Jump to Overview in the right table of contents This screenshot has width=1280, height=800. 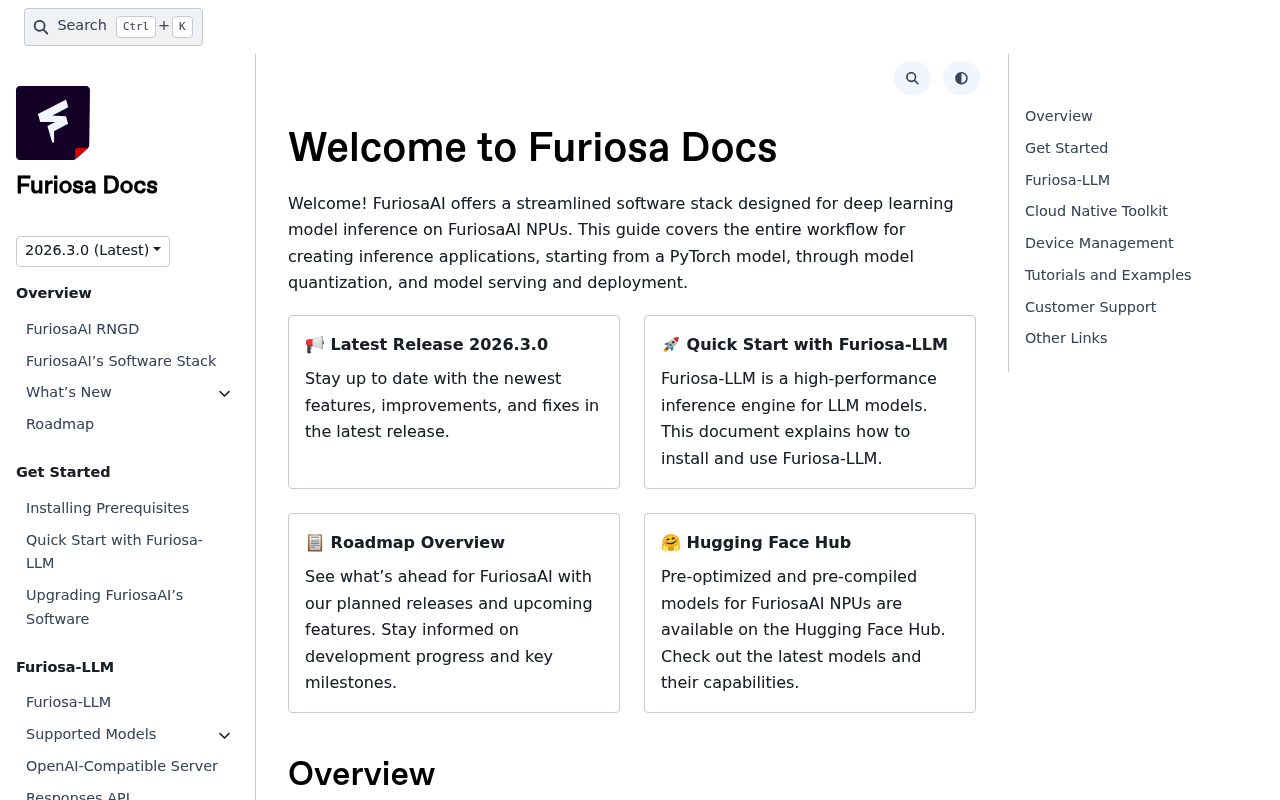pyautogui.click(x=1059, y=116)
